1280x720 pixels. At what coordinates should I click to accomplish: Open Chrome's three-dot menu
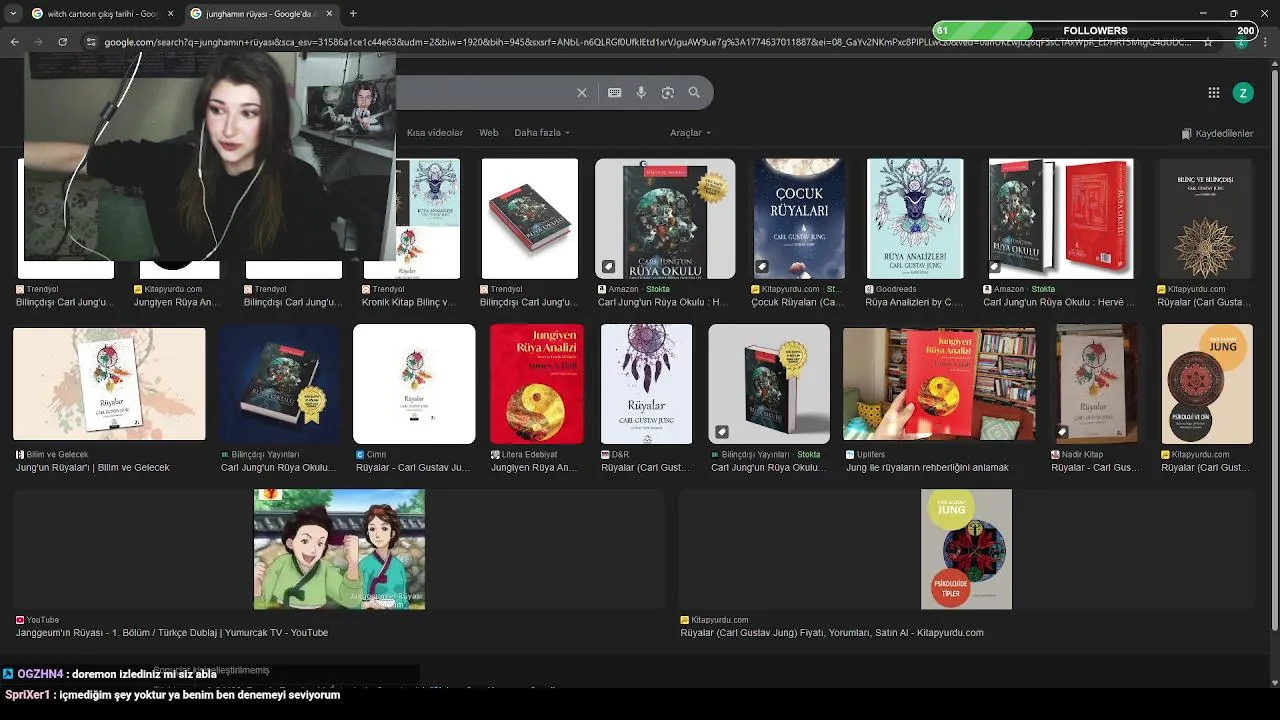[1266, 42]
